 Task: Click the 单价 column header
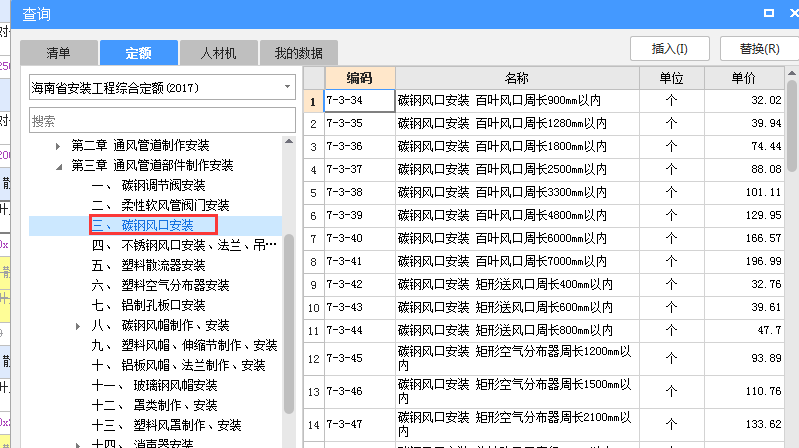point(744,78)
